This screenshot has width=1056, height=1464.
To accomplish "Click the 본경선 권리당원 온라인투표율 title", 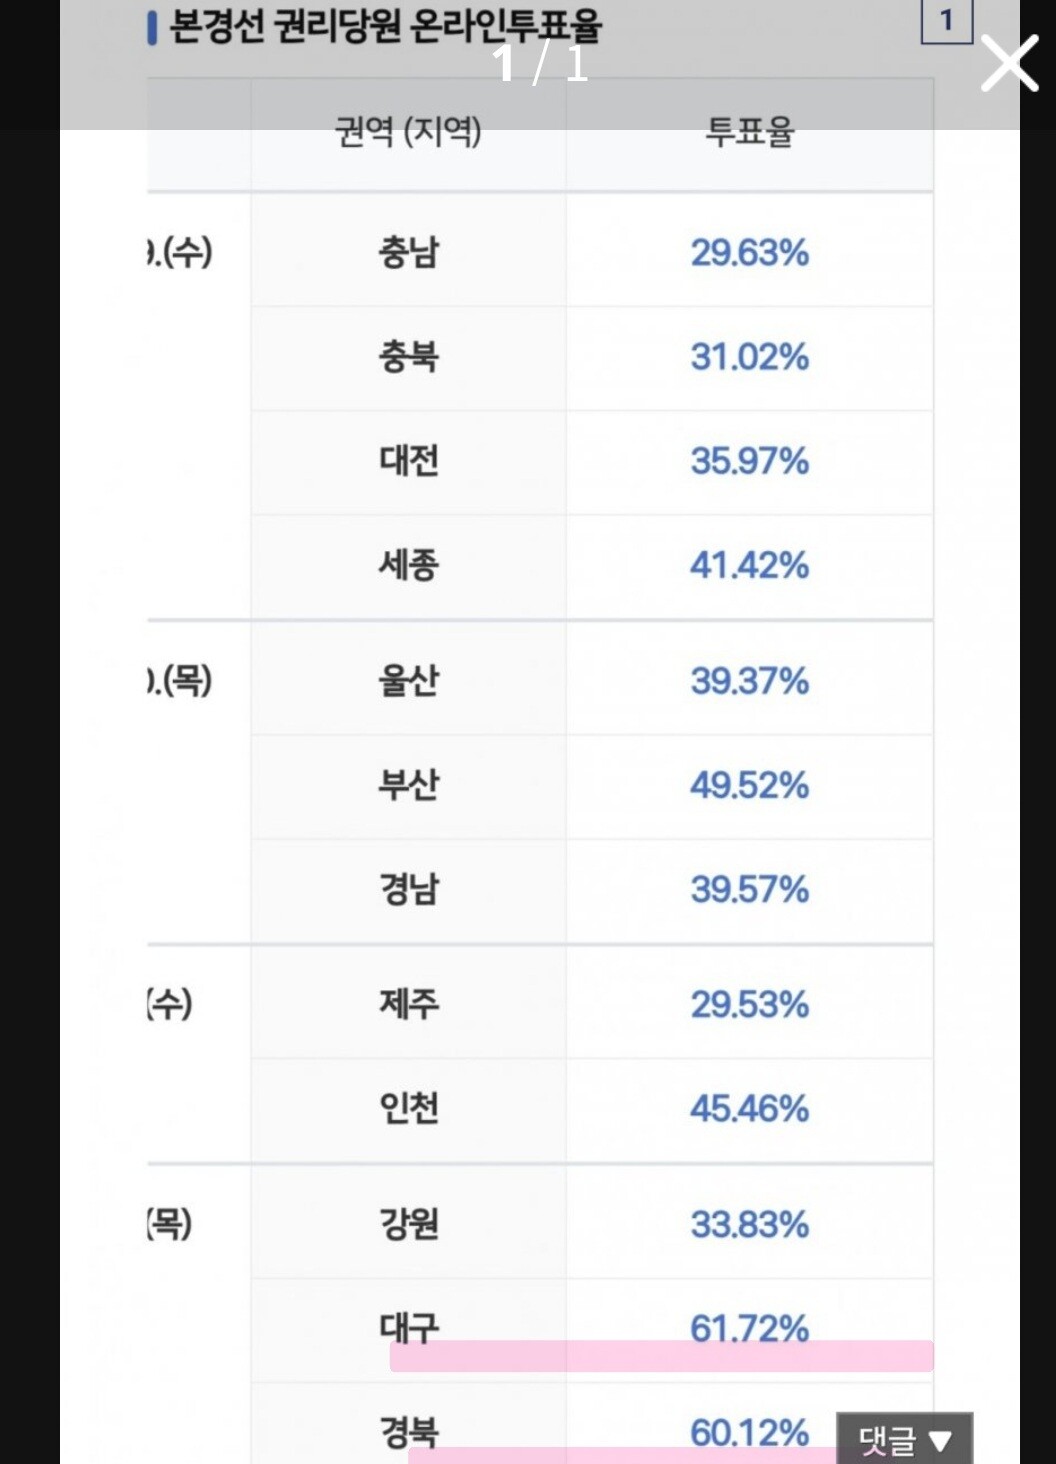I will pos(385,25).
